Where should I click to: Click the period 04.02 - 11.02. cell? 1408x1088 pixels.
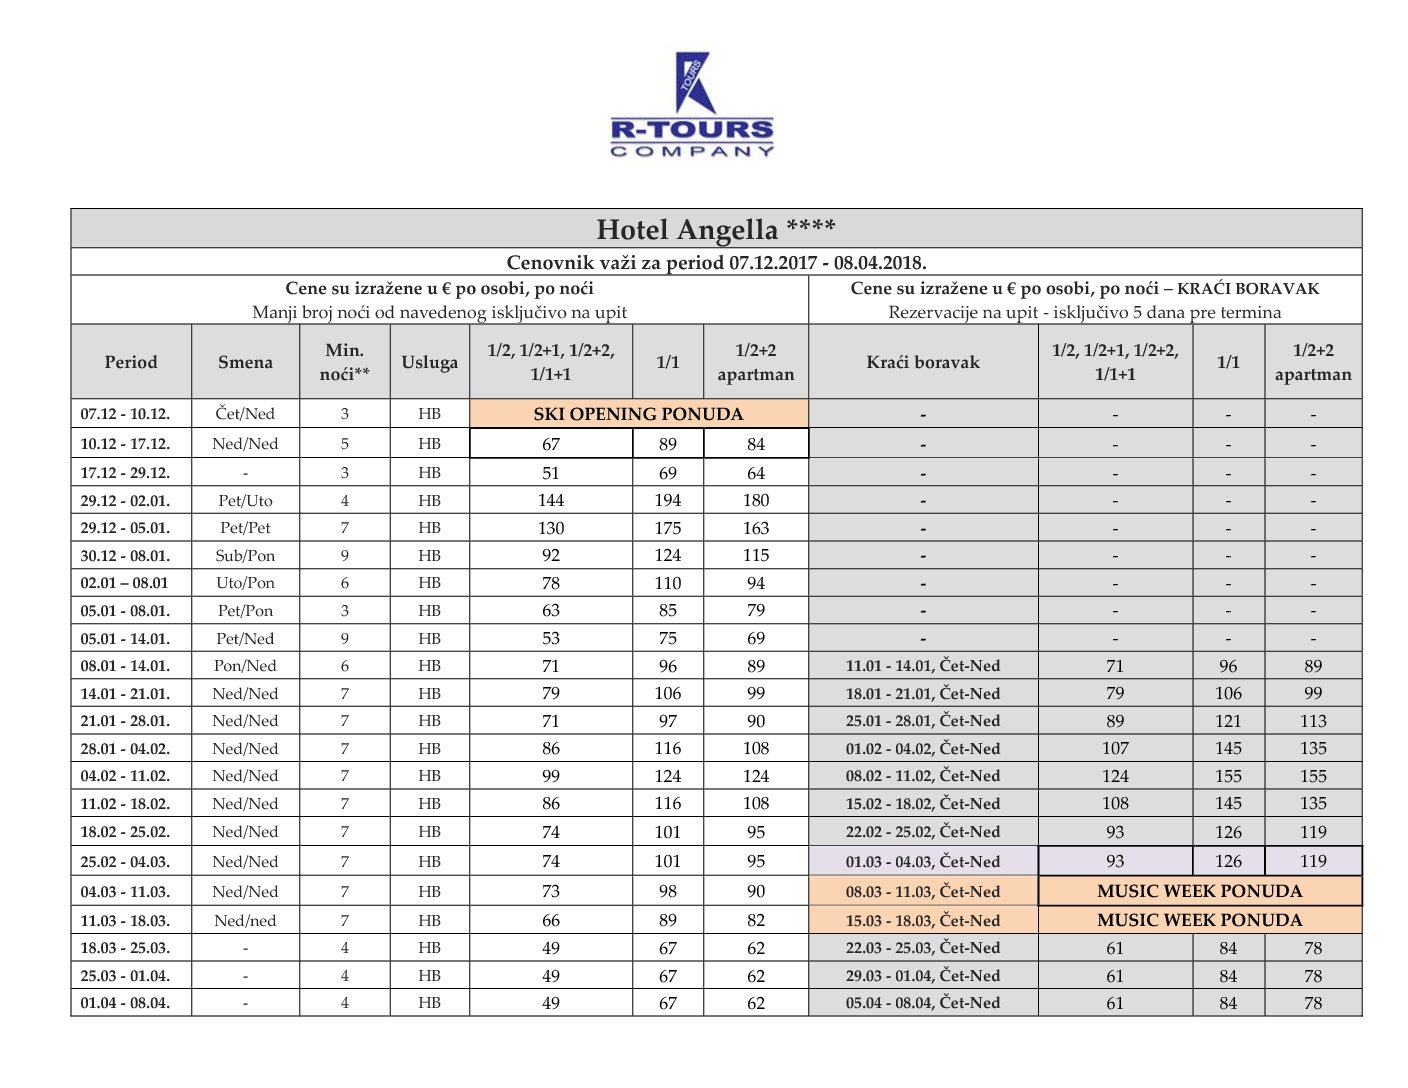pos(131,776)
